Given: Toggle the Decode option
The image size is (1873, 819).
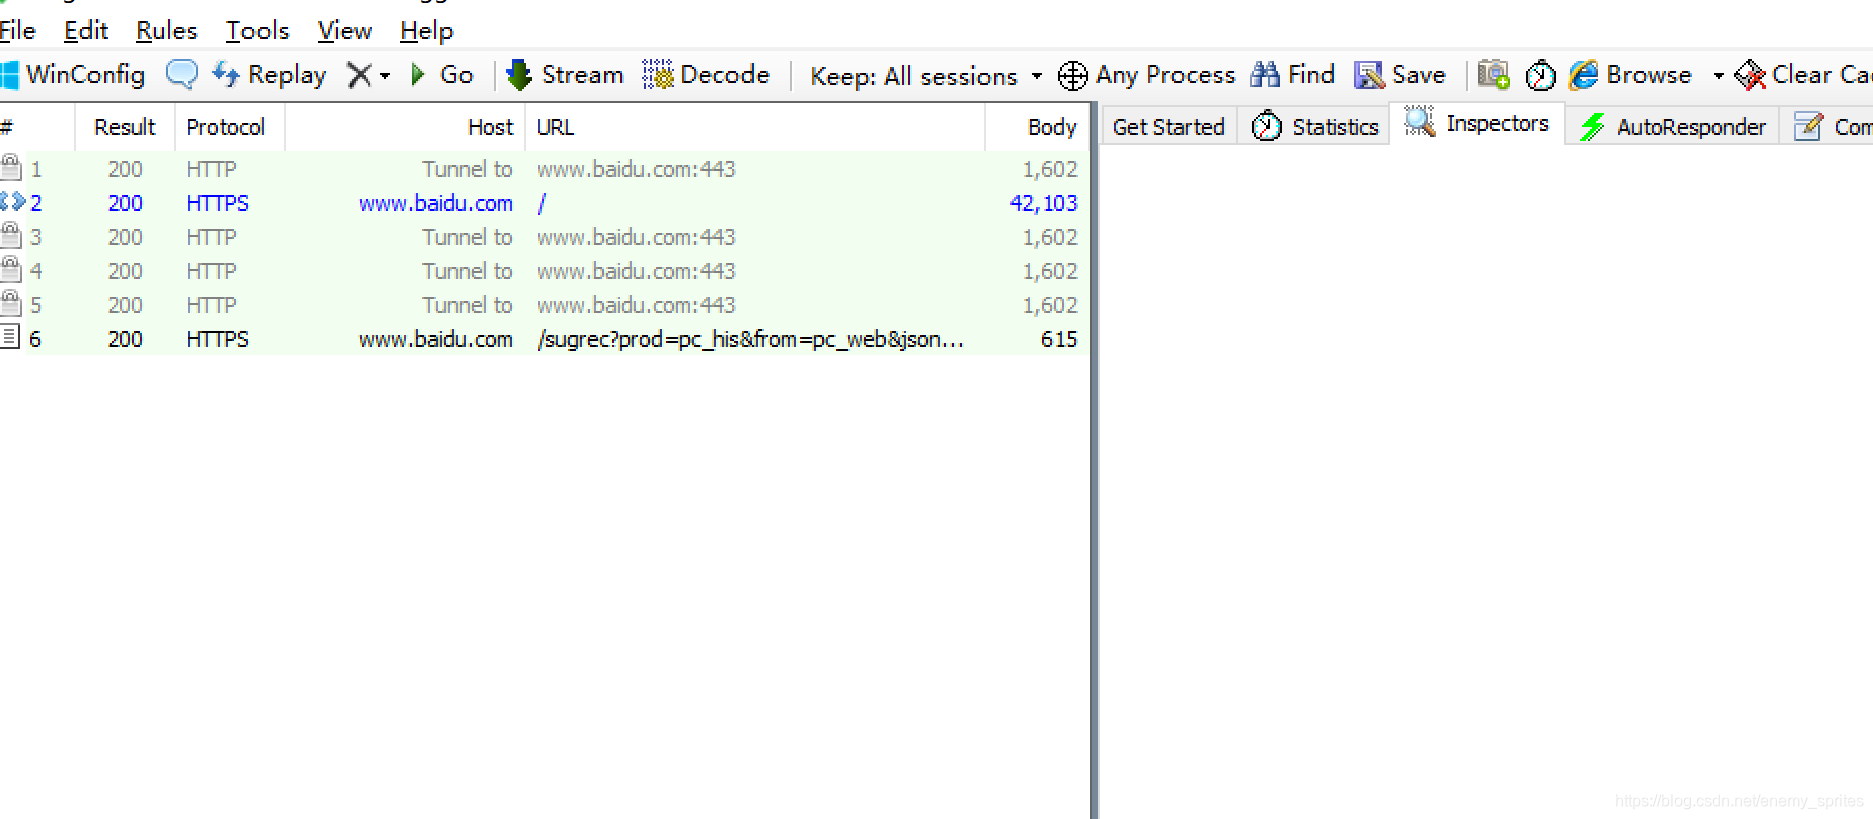Looking at the screenshot, I should [x=706, y=75].
